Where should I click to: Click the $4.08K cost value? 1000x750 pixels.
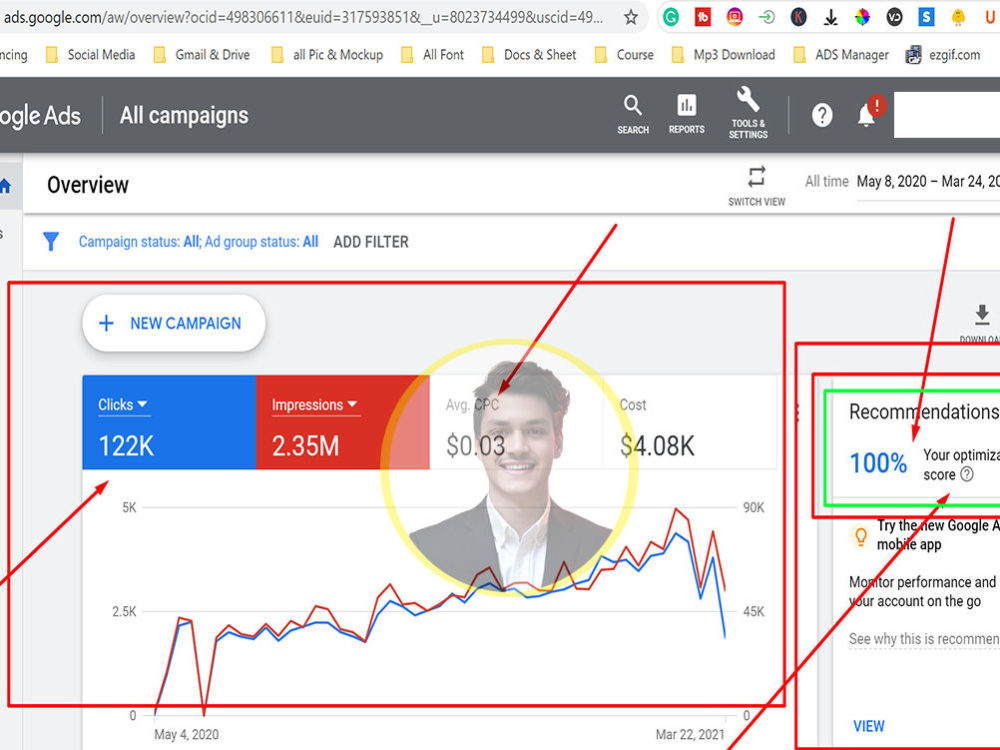(657, 446)
